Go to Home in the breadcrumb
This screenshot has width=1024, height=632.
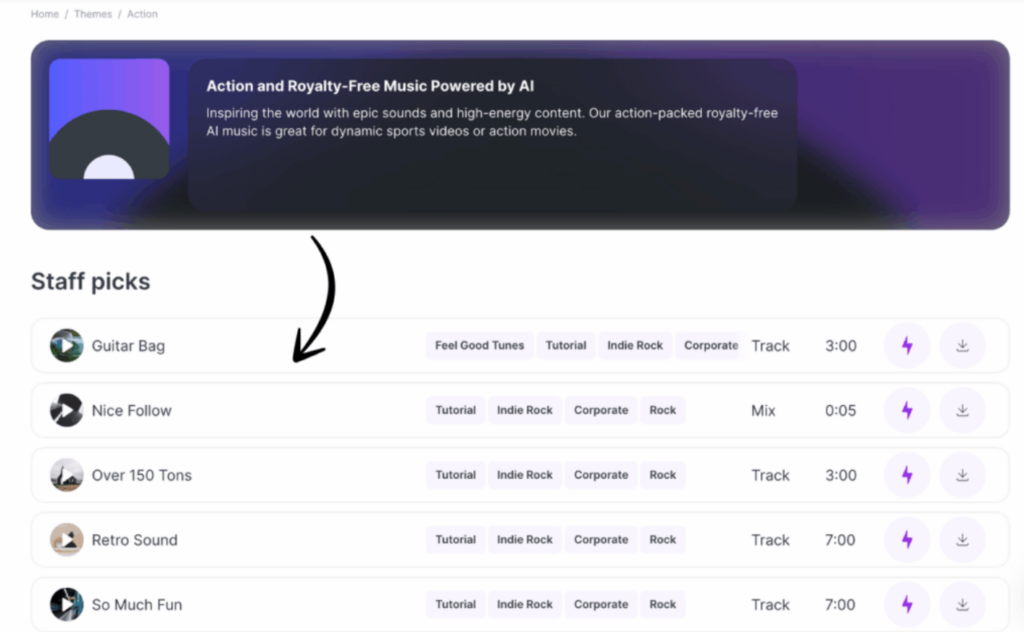44,14
